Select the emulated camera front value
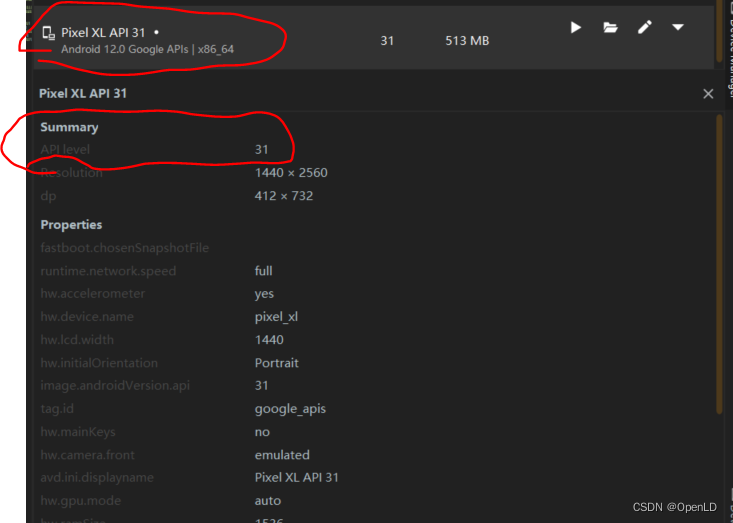733x523 pixels. coord(282,455)
